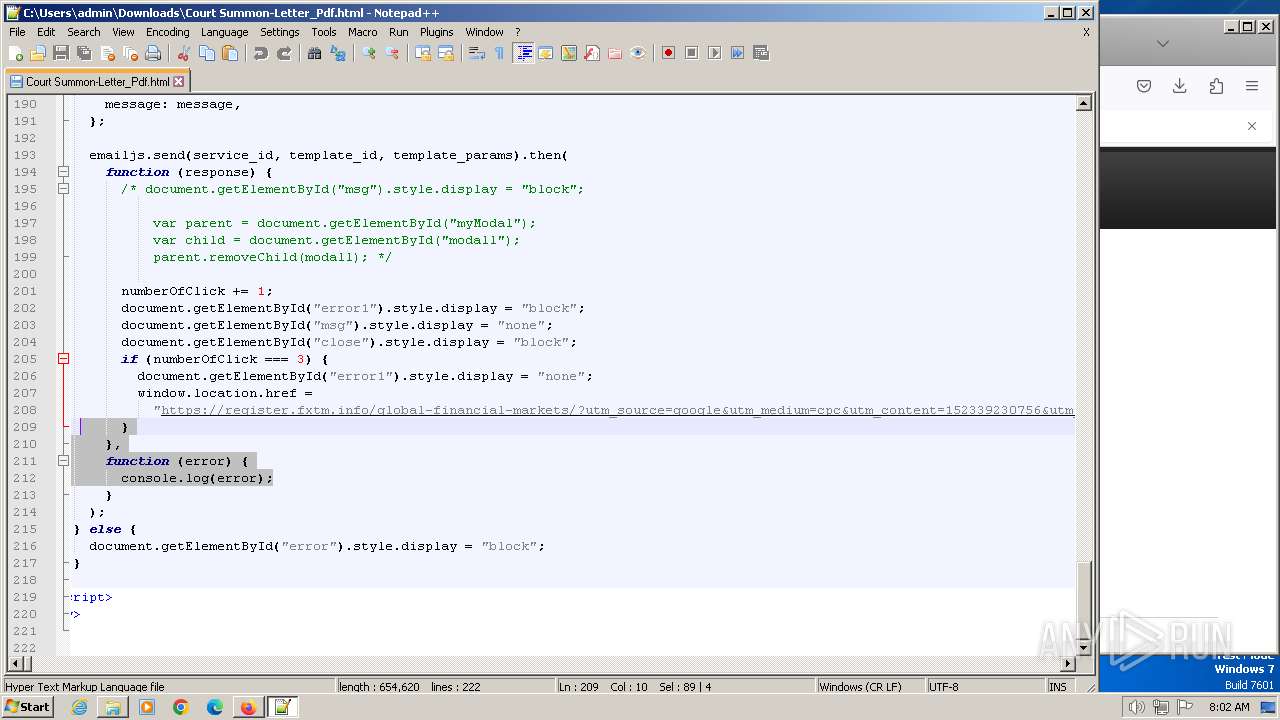The width and height of the screenshot is (1280, 720).
Task: Open the Function List panel icon
Action: click(592, 53)
